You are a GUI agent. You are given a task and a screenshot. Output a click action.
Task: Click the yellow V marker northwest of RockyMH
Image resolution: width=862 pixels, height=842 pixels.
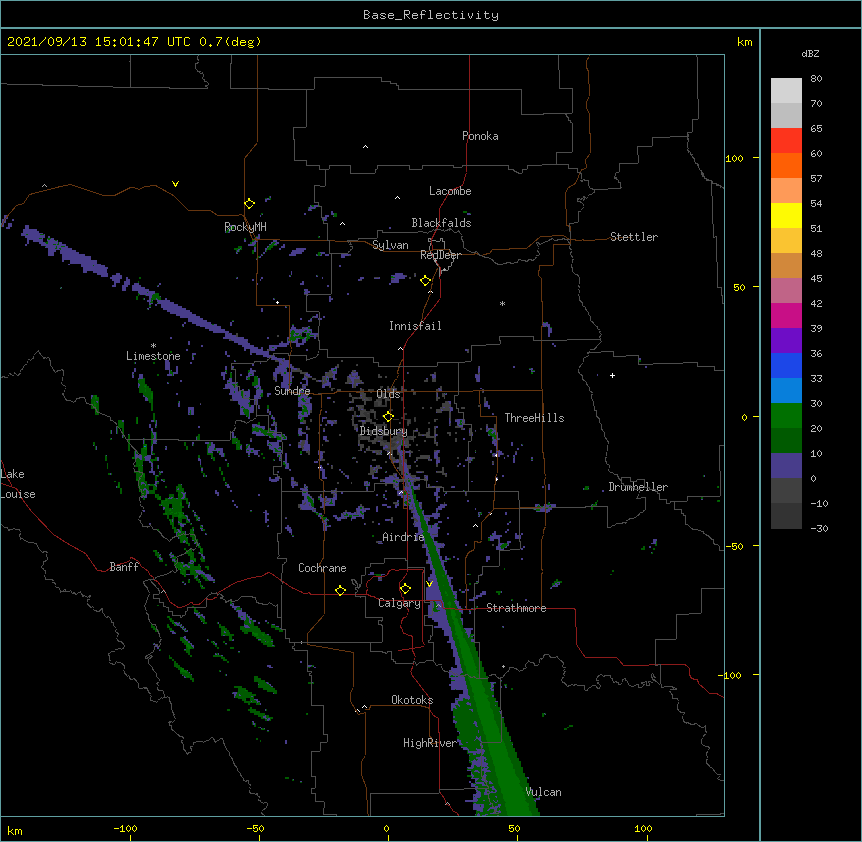coord(175,184)
